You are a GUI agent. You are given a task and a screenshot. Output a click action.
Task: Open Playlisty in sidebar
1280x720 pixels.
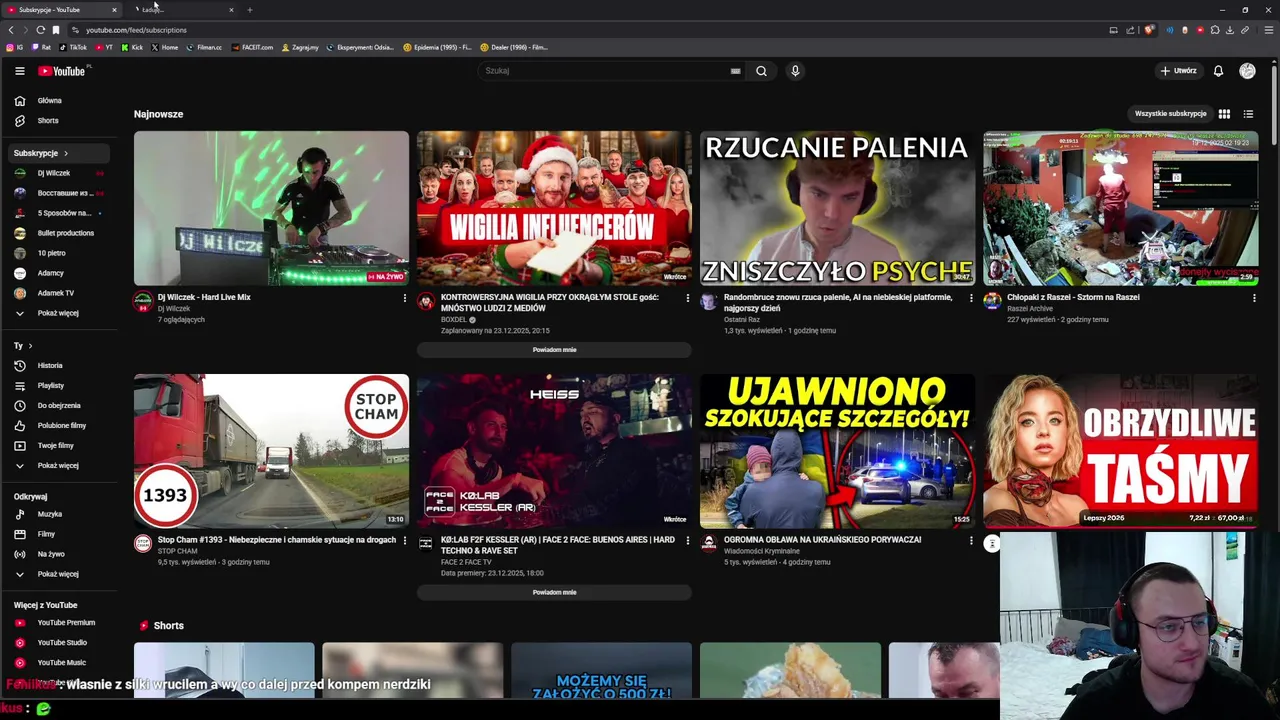(x=58, y=386)
